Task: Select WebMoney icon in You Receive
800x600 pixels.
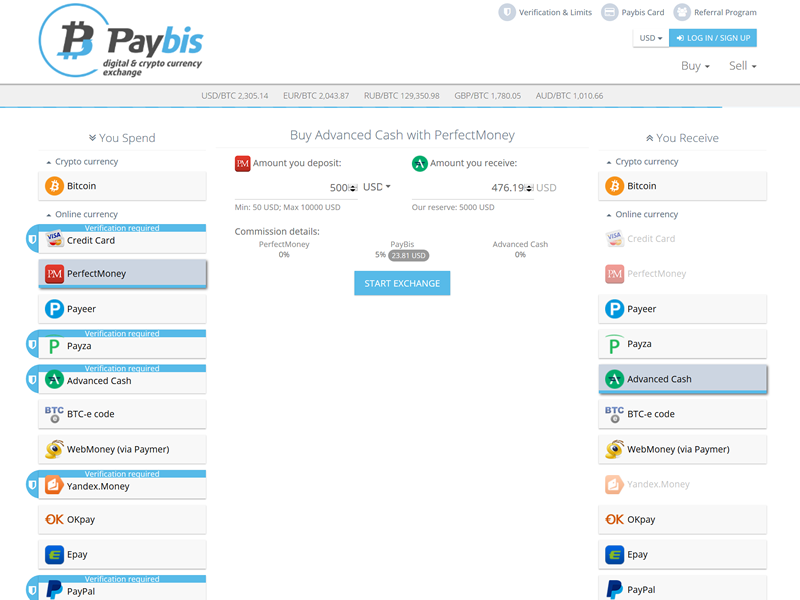Action: [615, 449]
